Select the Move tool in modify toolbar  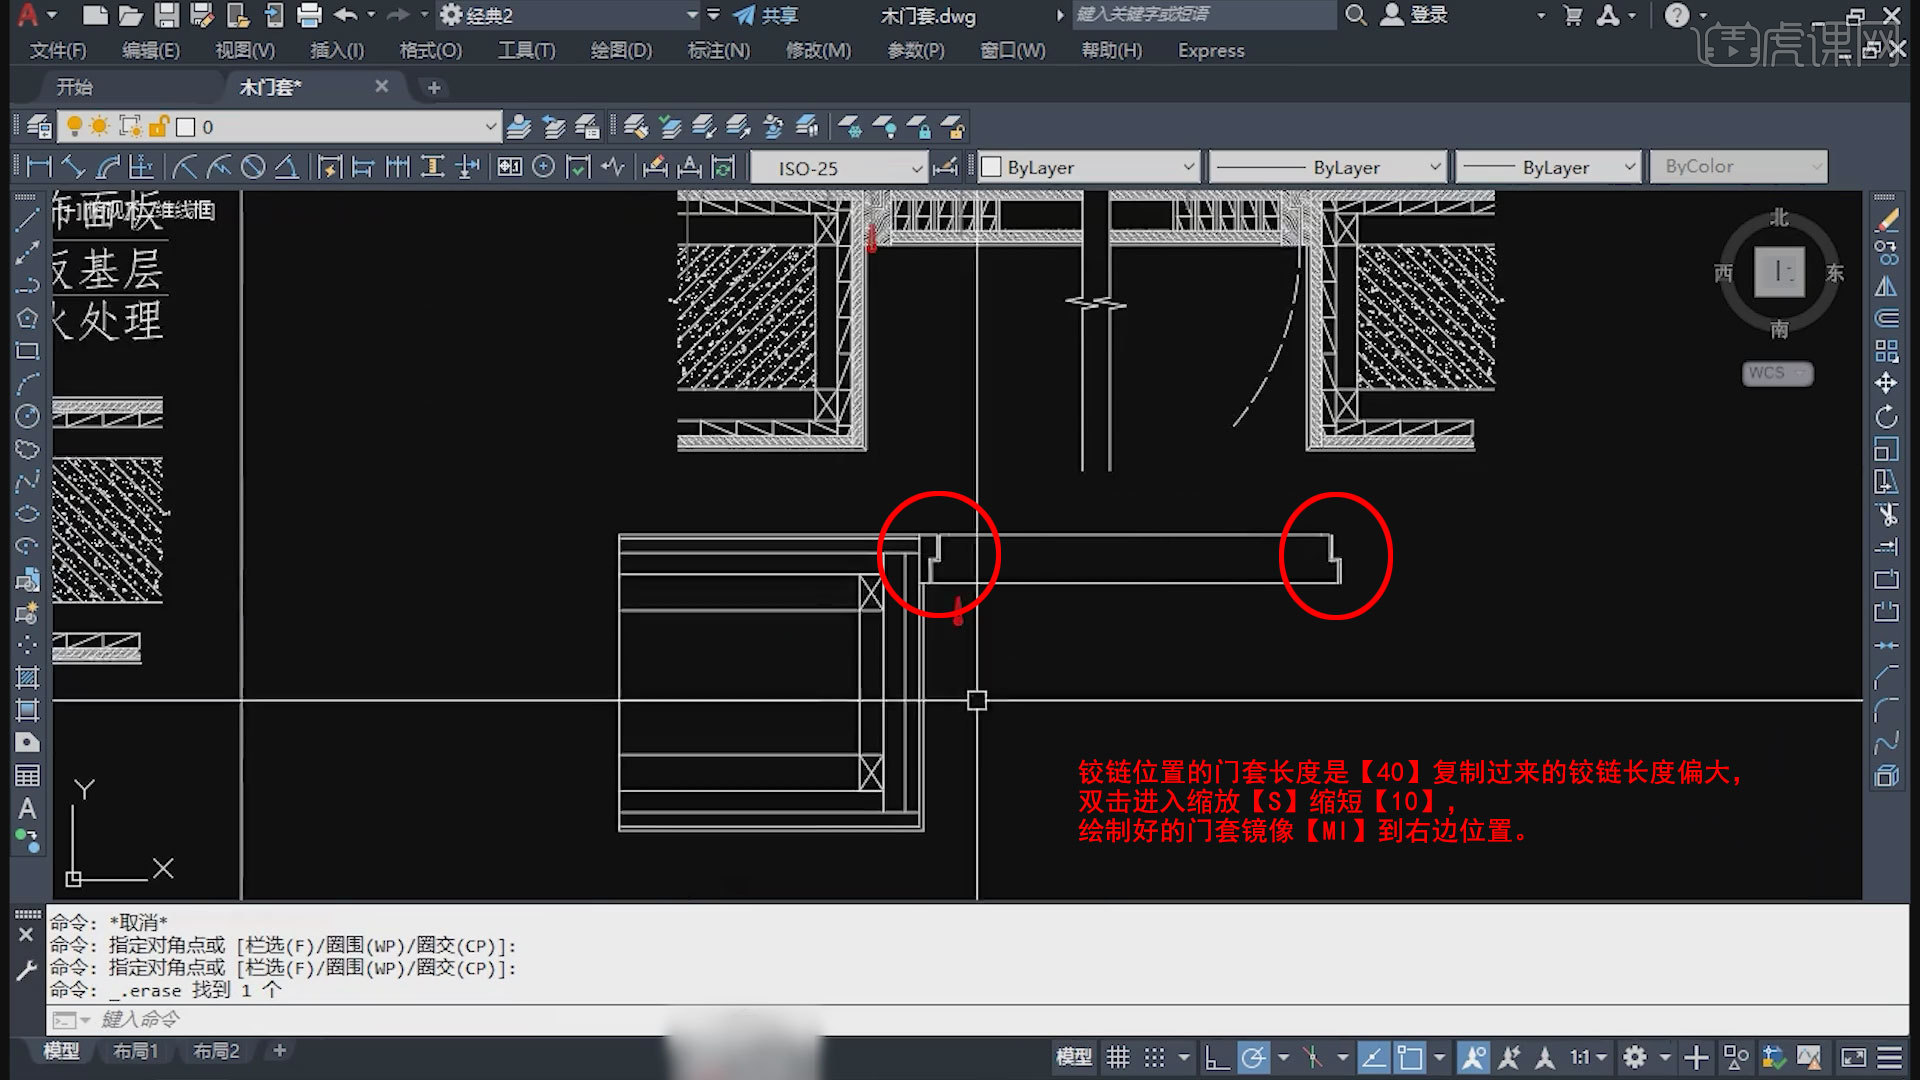point(1886,384)
